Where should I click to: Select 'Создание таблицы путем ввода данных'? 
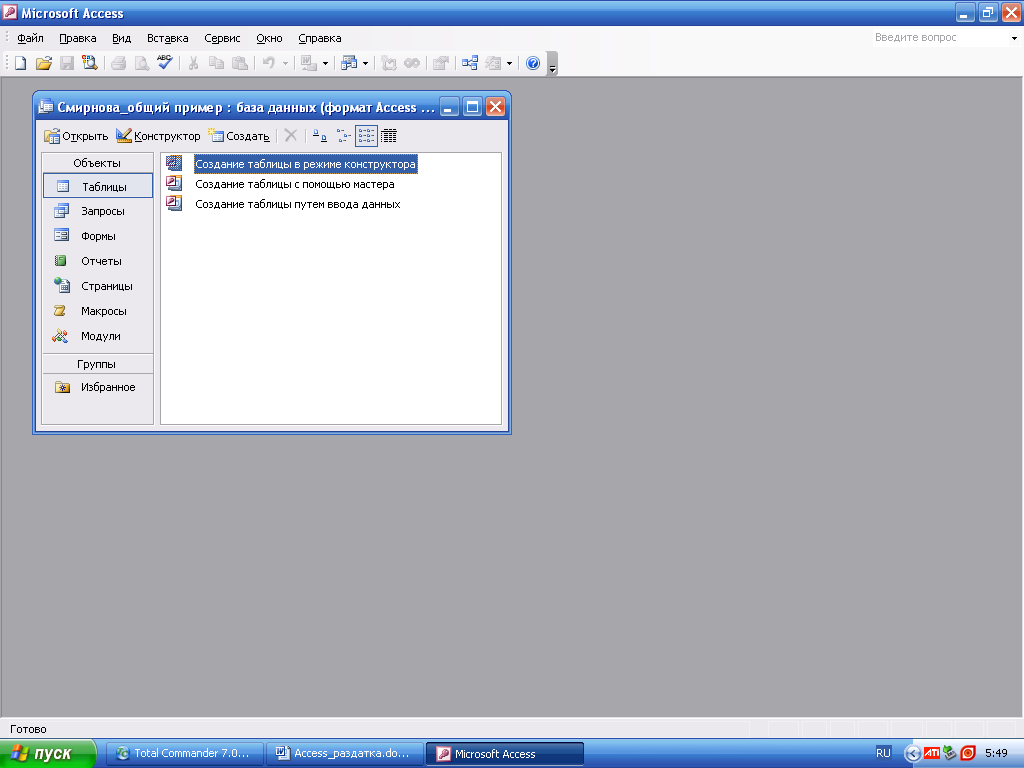[298, 204]
